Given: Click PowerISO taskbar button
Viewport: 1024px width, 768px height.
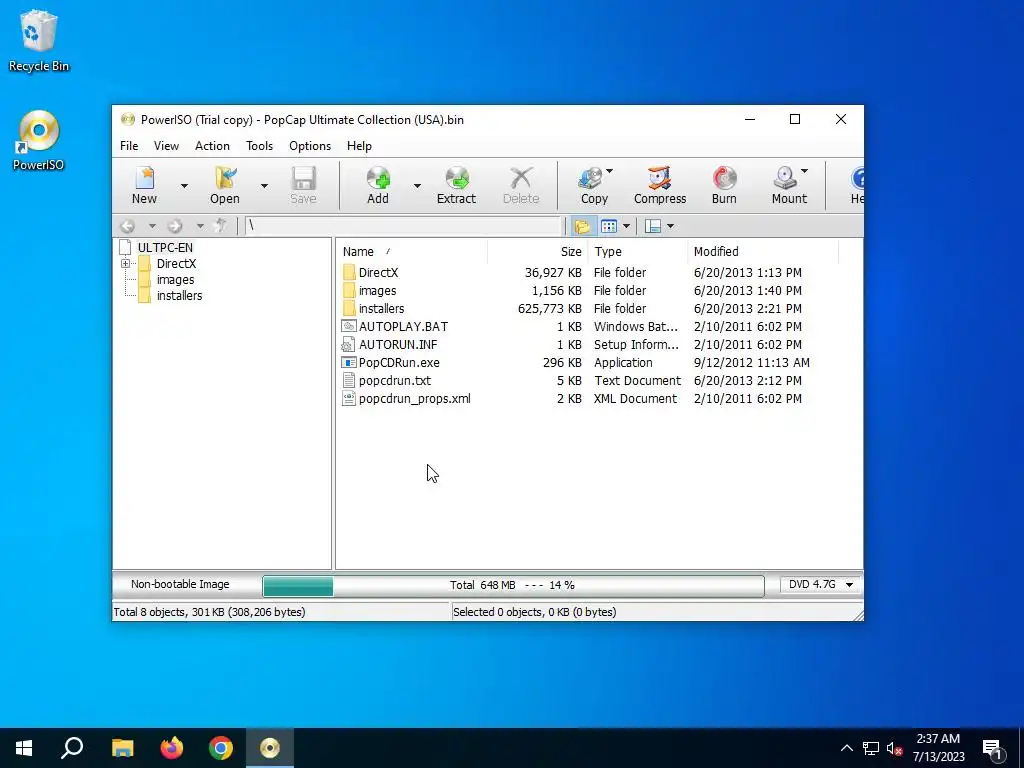Looking at the screenshot, I should pyautogui.click(x=270, y=748).
